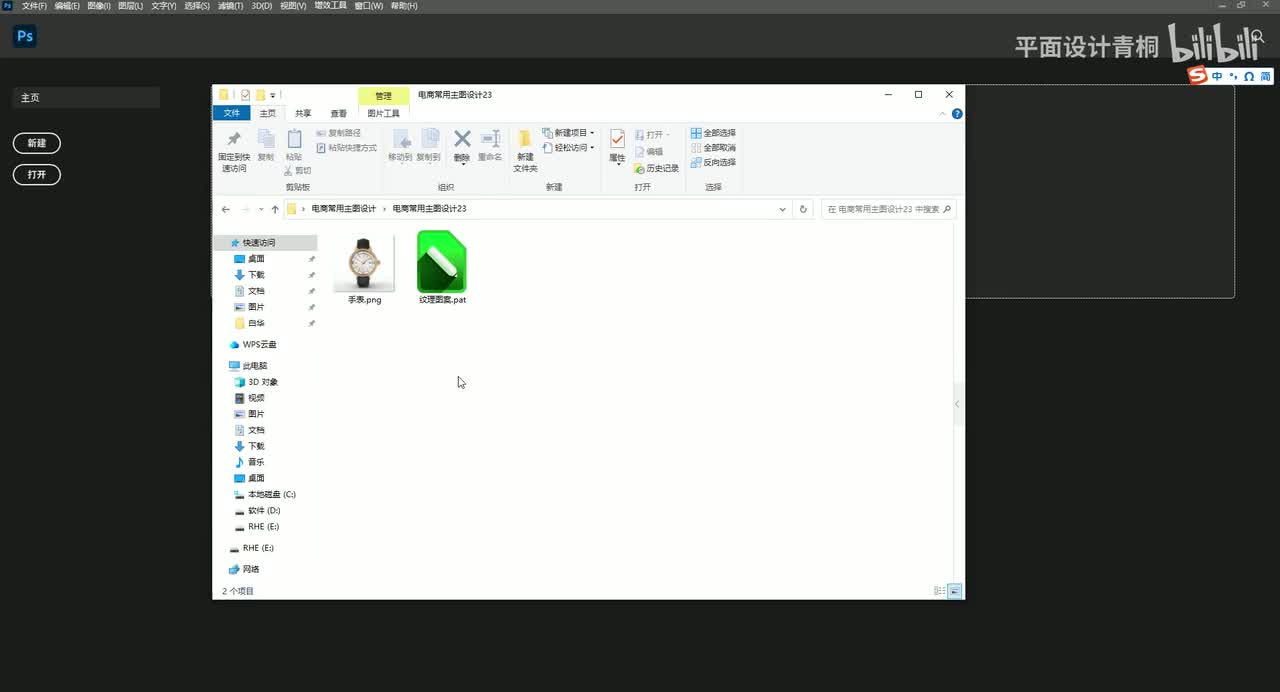Expand the preview pane side arrow
The width and height of the screenshot is (1280, 692).
point(957,404)
